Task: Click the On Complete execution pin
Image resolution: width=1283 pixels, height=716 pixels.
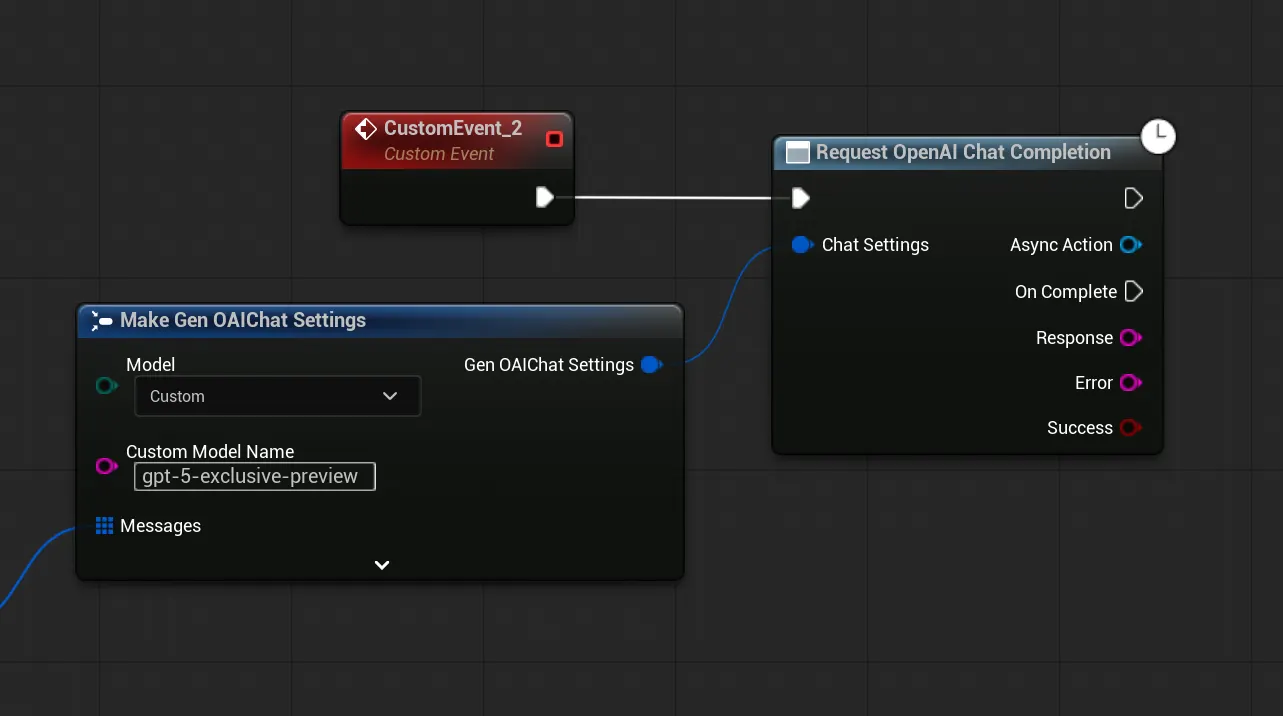Action: pos(1133,291)
